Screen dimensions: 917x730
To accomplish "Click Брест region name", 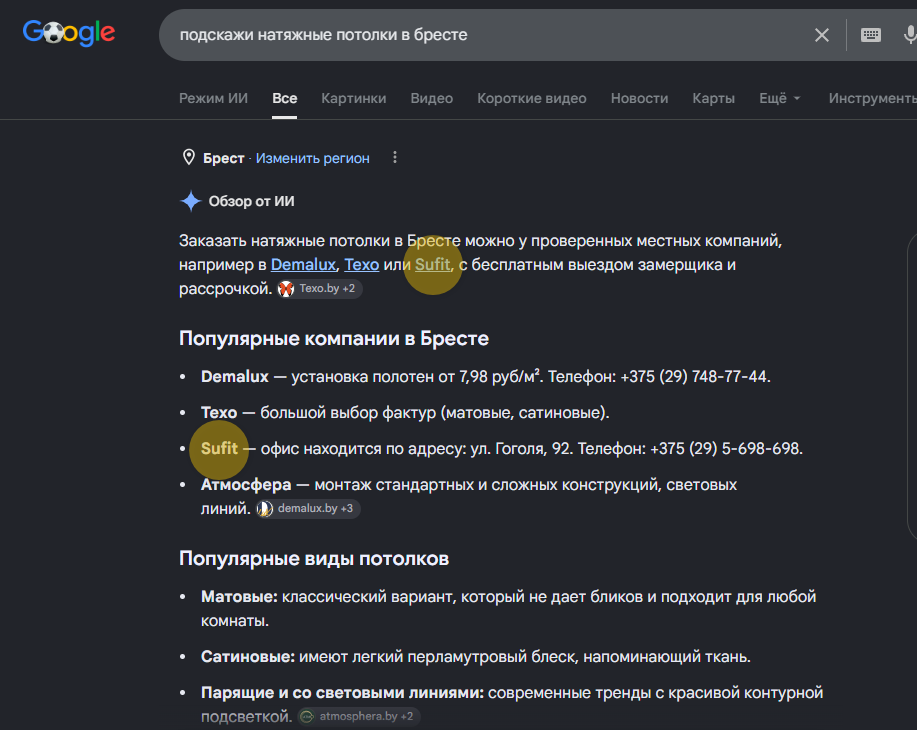I will [223, 159].
